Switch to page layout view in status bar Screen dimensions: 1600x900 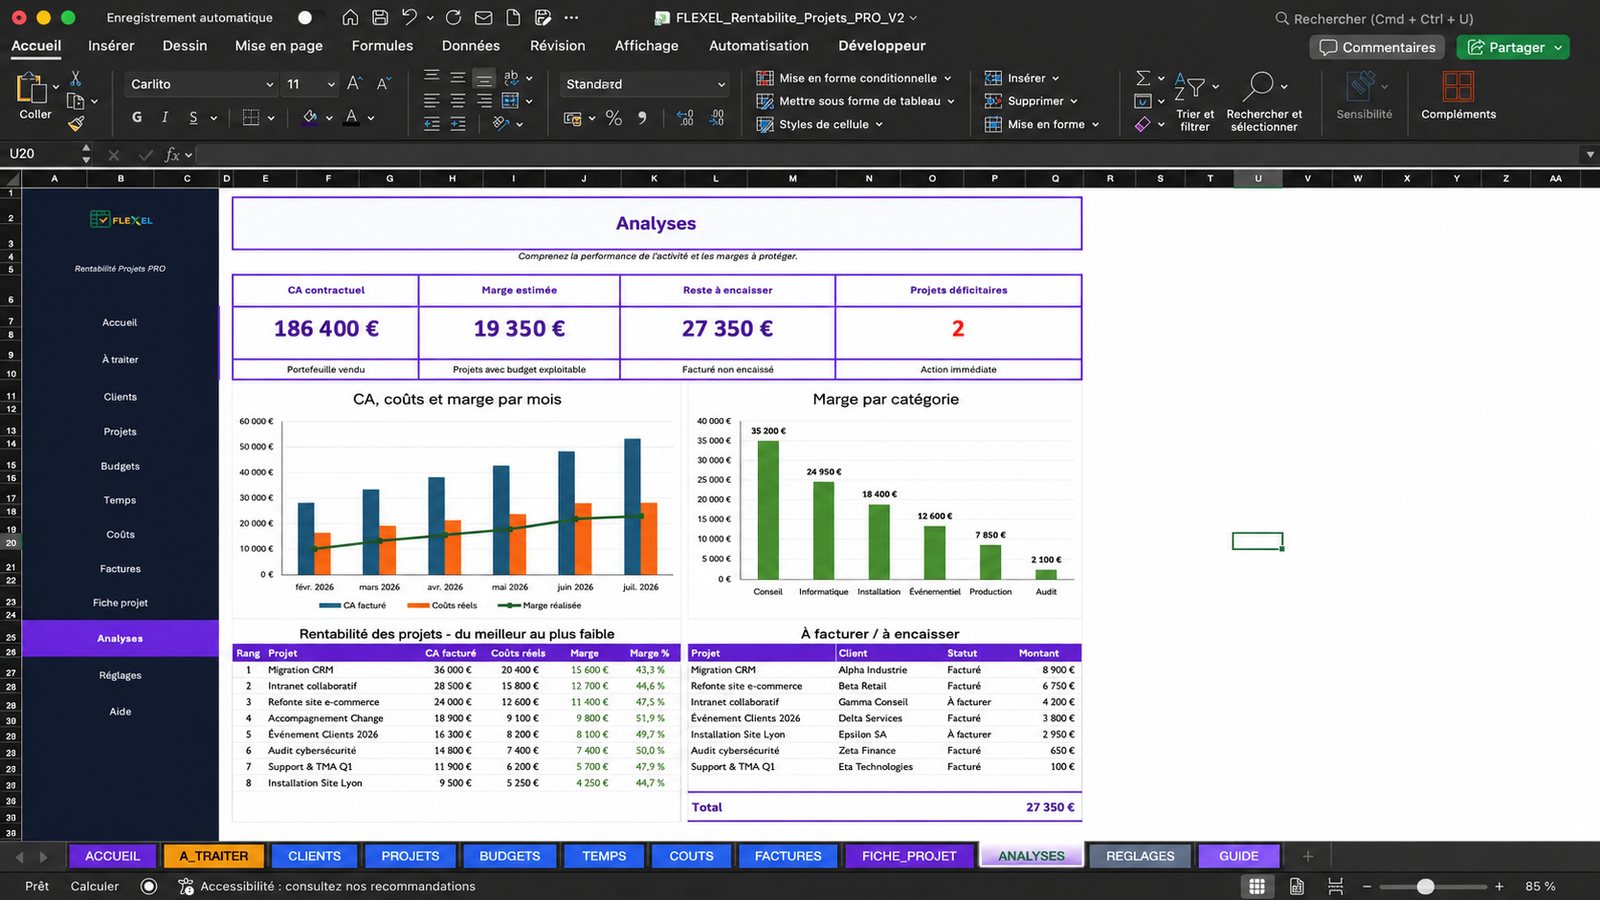point(1297,886)
